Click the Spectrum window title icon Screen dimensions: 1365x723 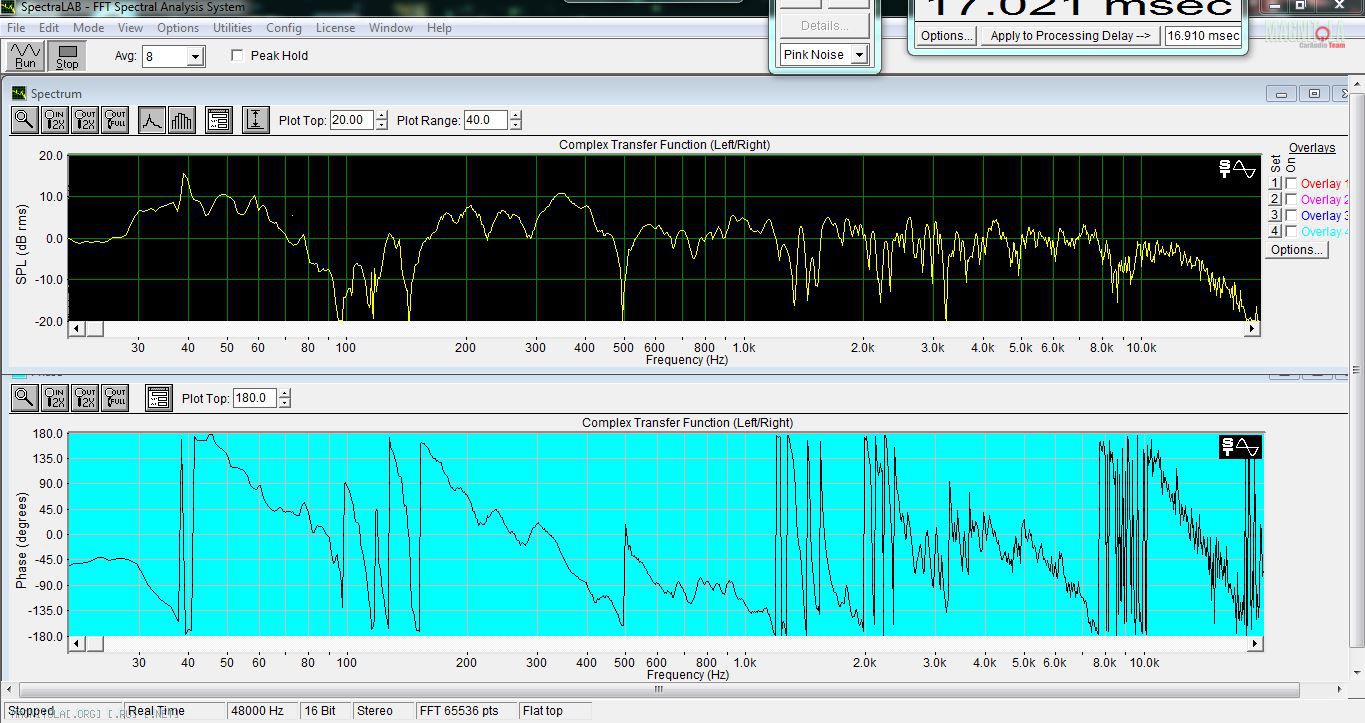19,93
